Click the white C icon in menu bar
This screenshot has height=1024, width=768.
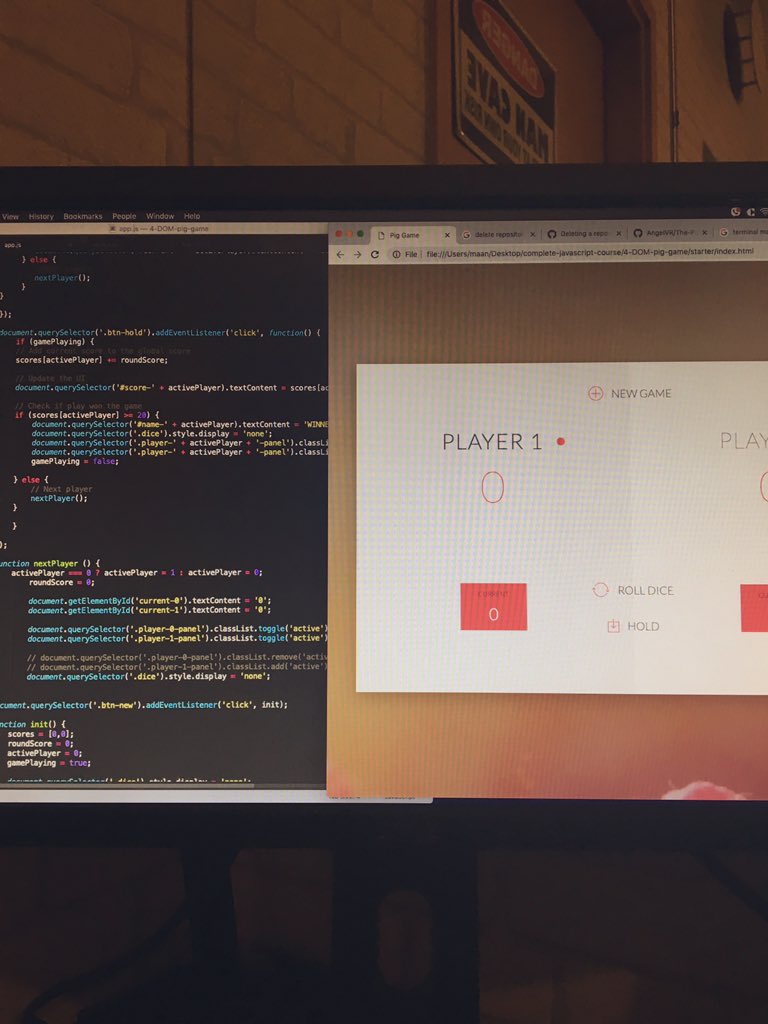pyautogui.click(x=750, y=212)
